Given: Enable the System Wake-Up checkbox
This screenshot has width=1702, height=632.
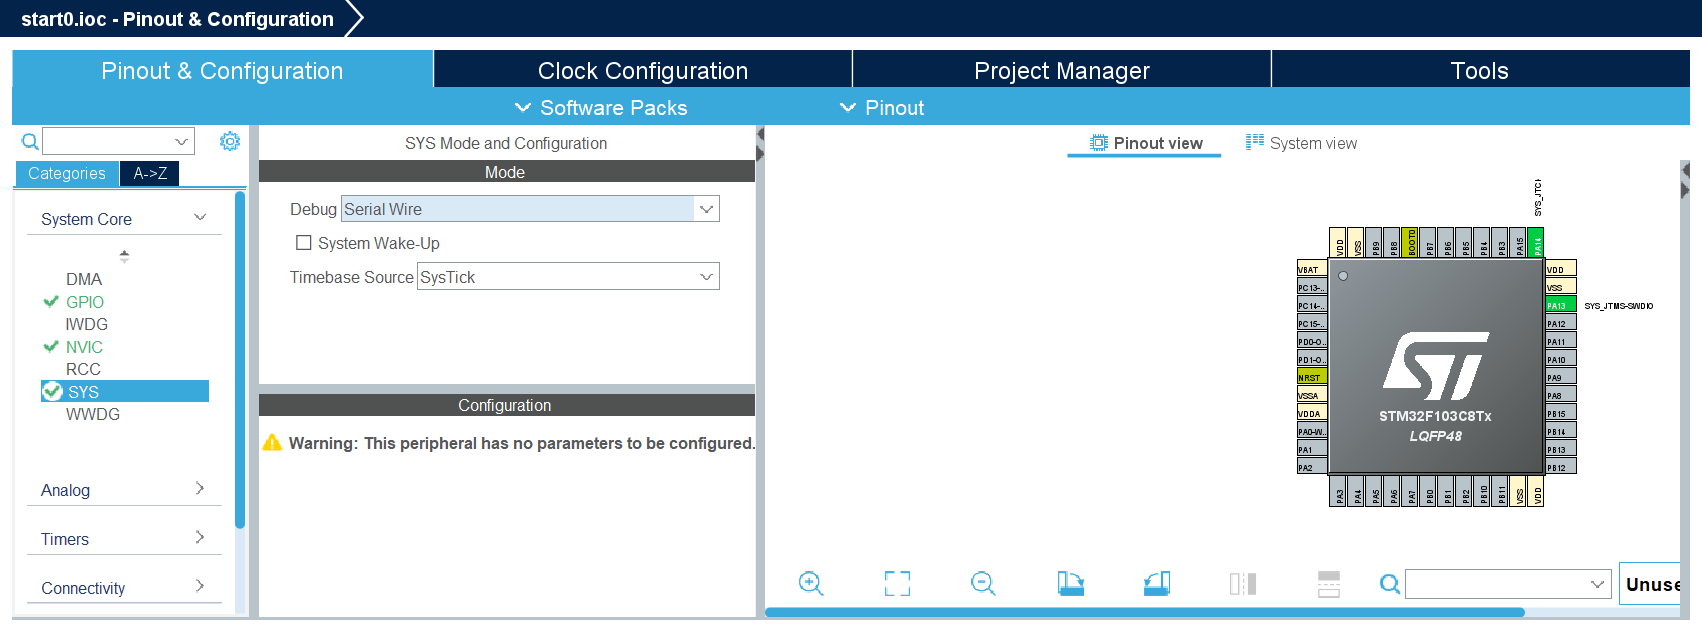Looking at the screenshot, I should (x=304, y=243).
